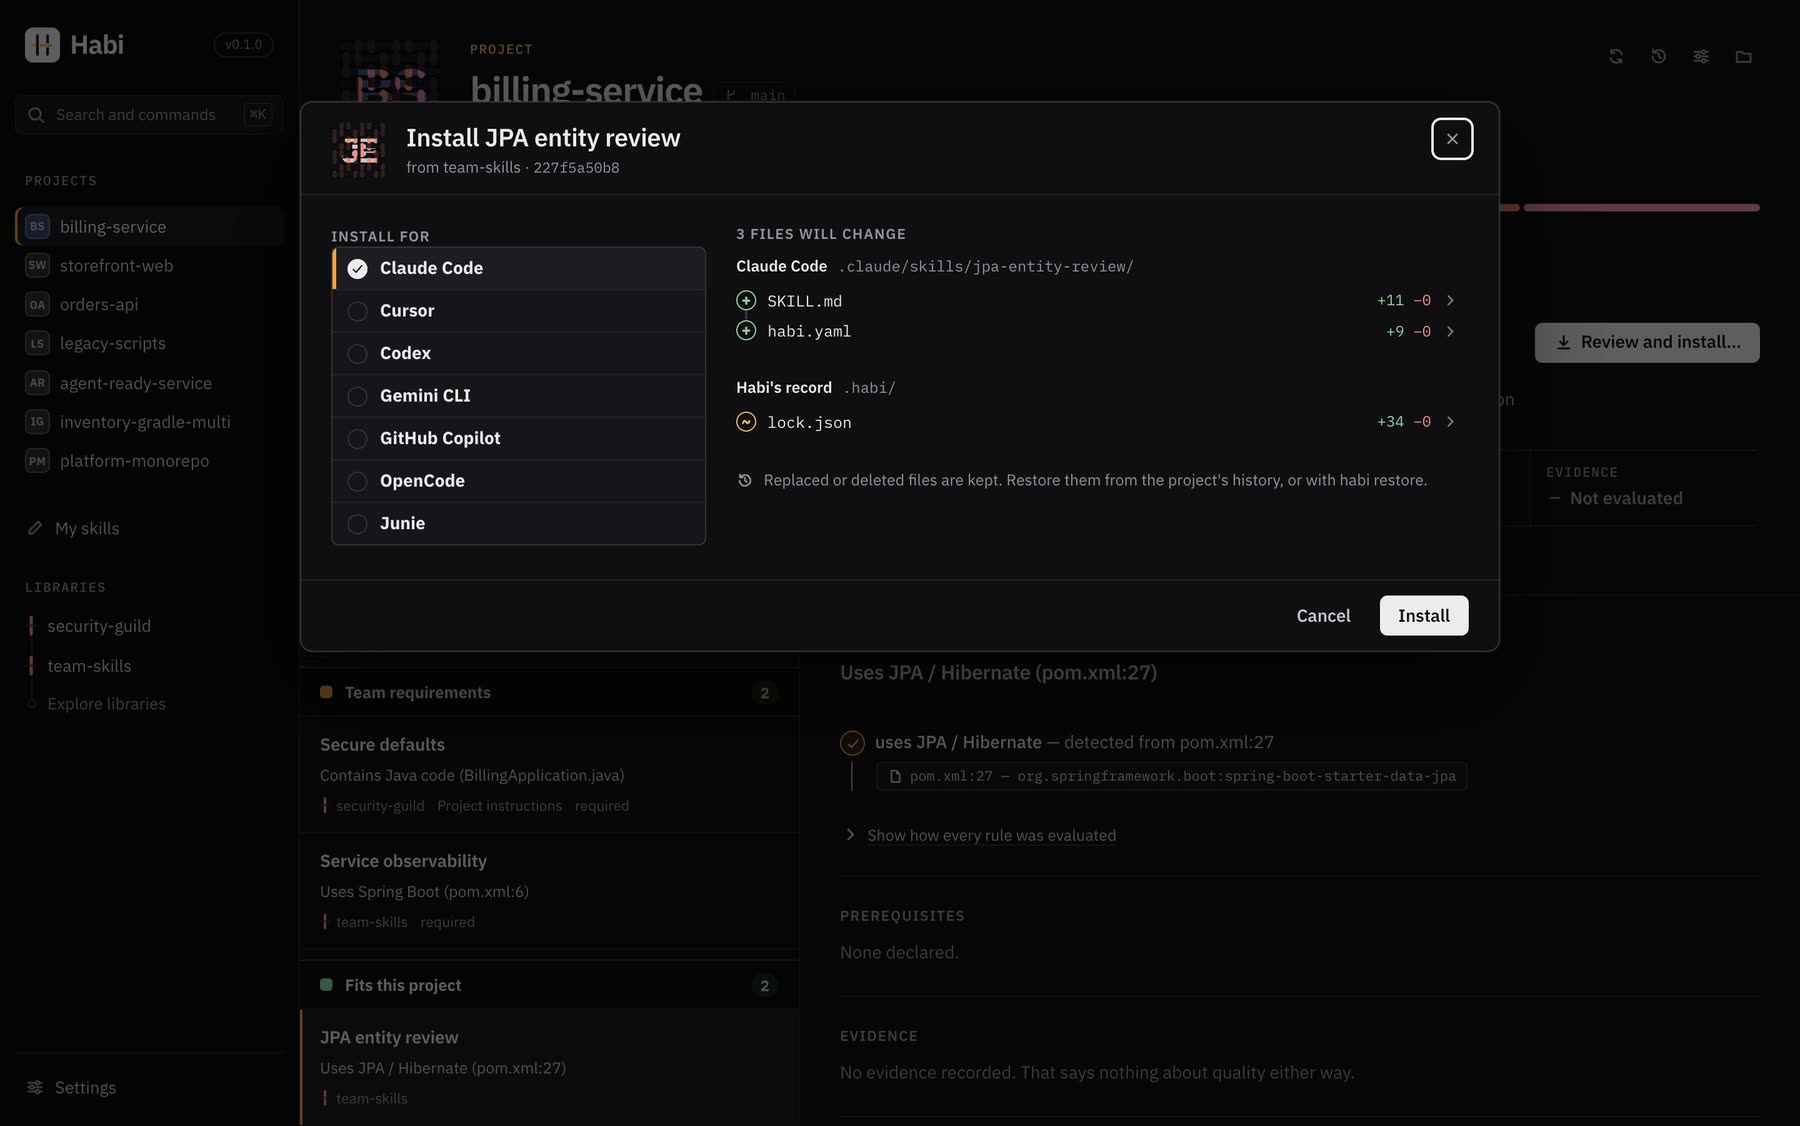
Task: Expand the lock.json diff chevron
Action: tap(1450, 422)
